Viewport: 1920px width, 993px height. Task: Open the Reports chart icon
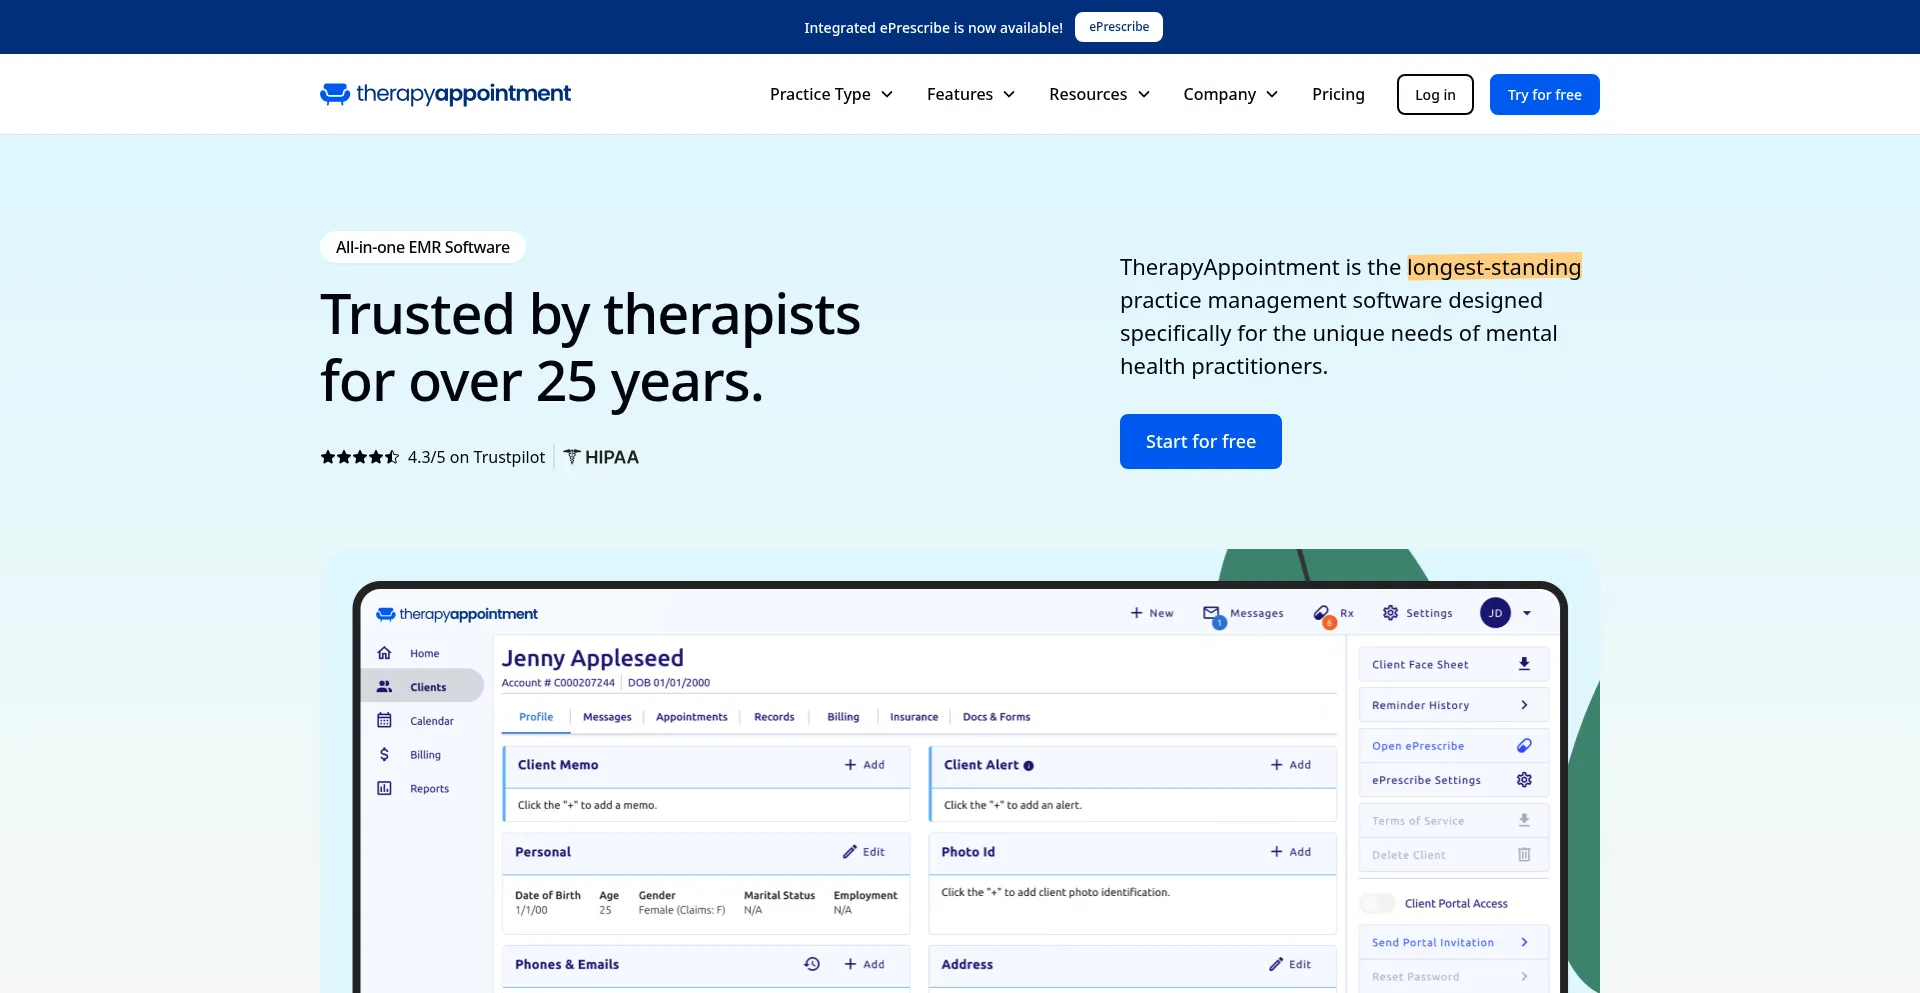(384, 789)
